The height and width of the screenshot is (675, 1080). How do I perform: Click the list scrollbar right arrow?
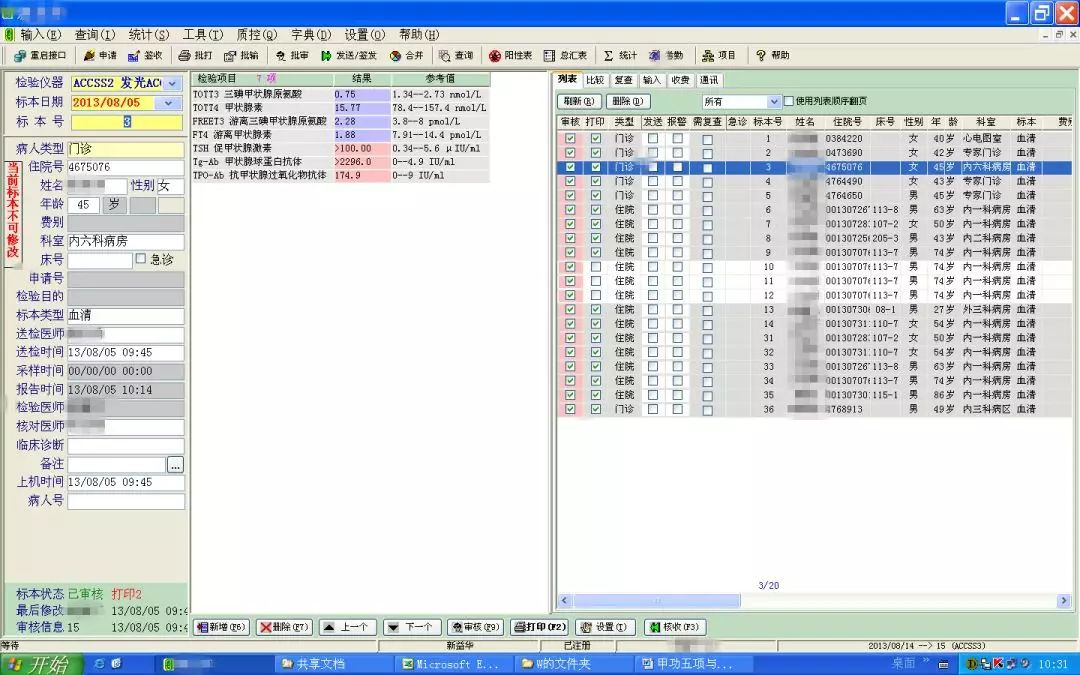1064,601
